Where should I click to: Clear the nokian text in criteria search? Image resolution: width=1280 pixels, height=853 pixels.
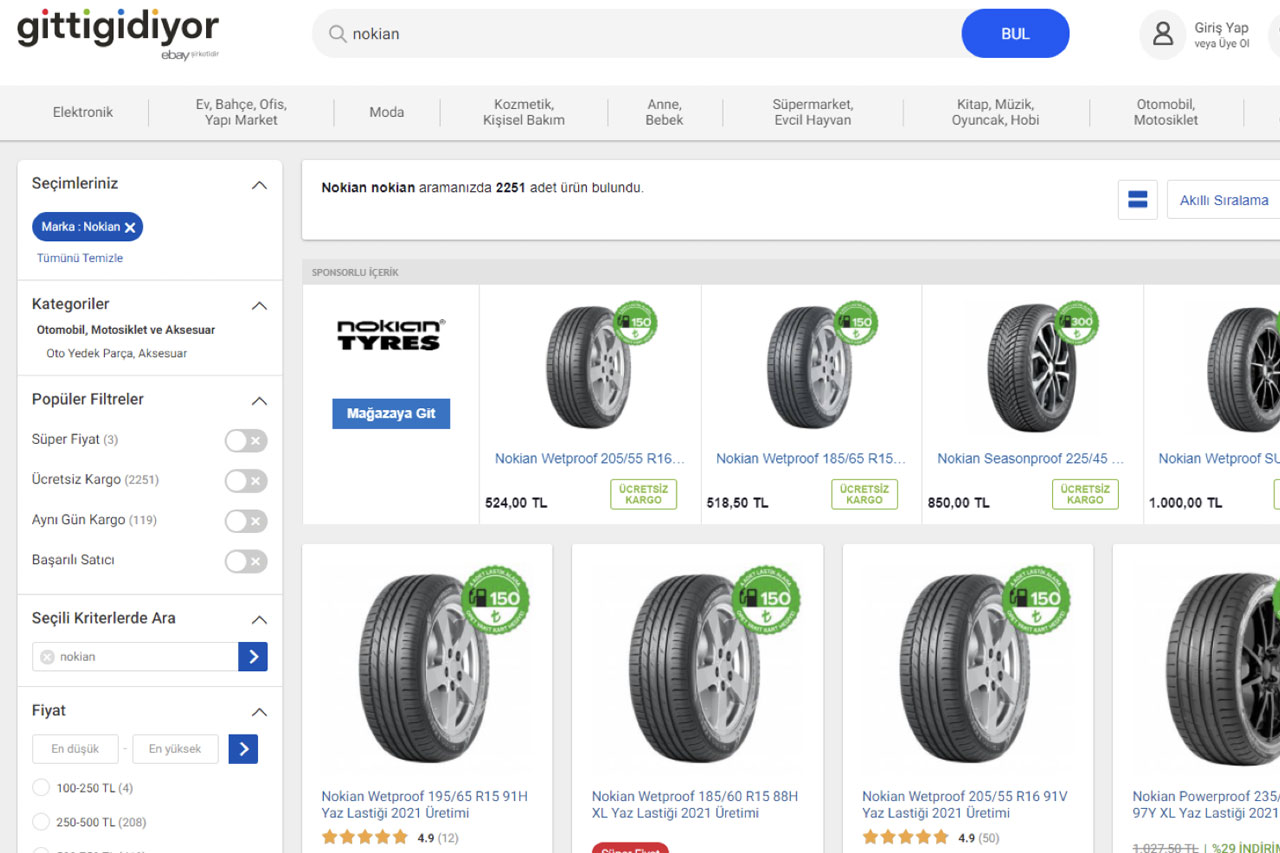pyautogui.click(x=47, y=657)
